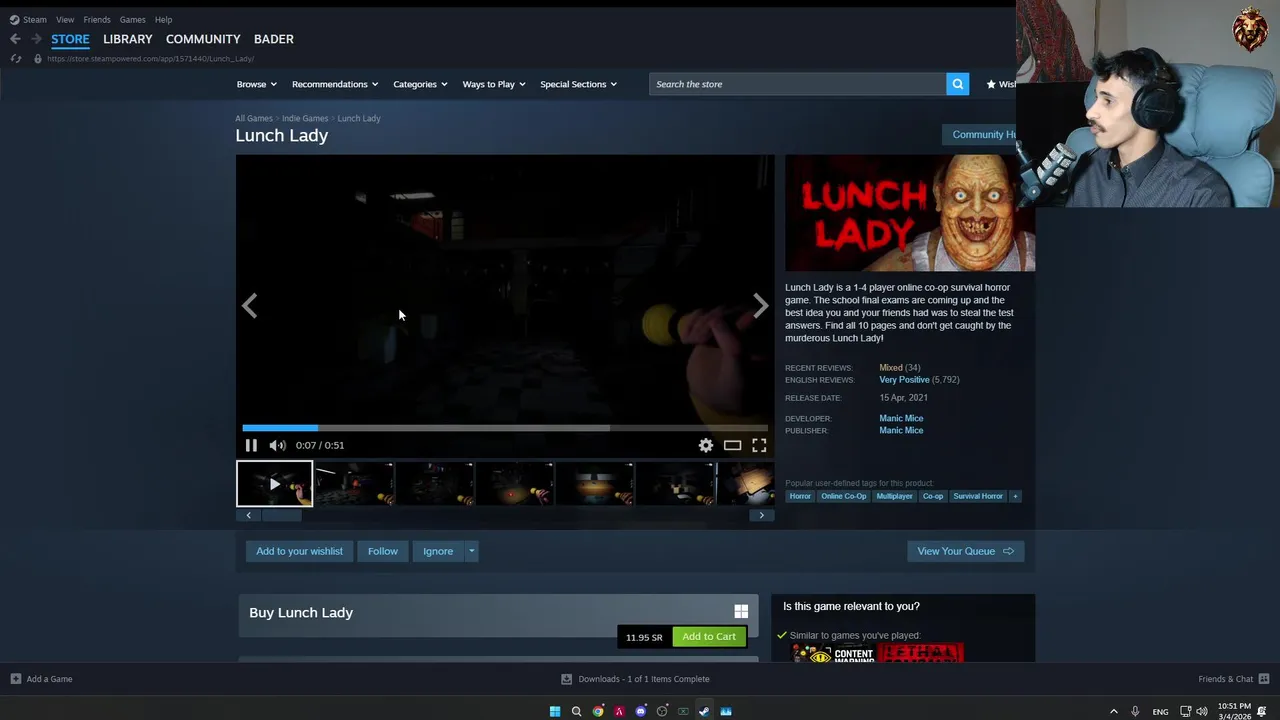Viewport: 1280px width, 720px height.
Task: Expand the Categories dropdown
Action: coord(420,84)
